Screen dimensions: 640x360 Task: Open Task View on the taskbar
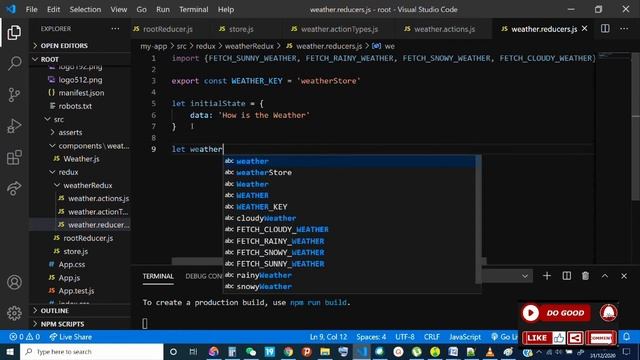point(193,351)
